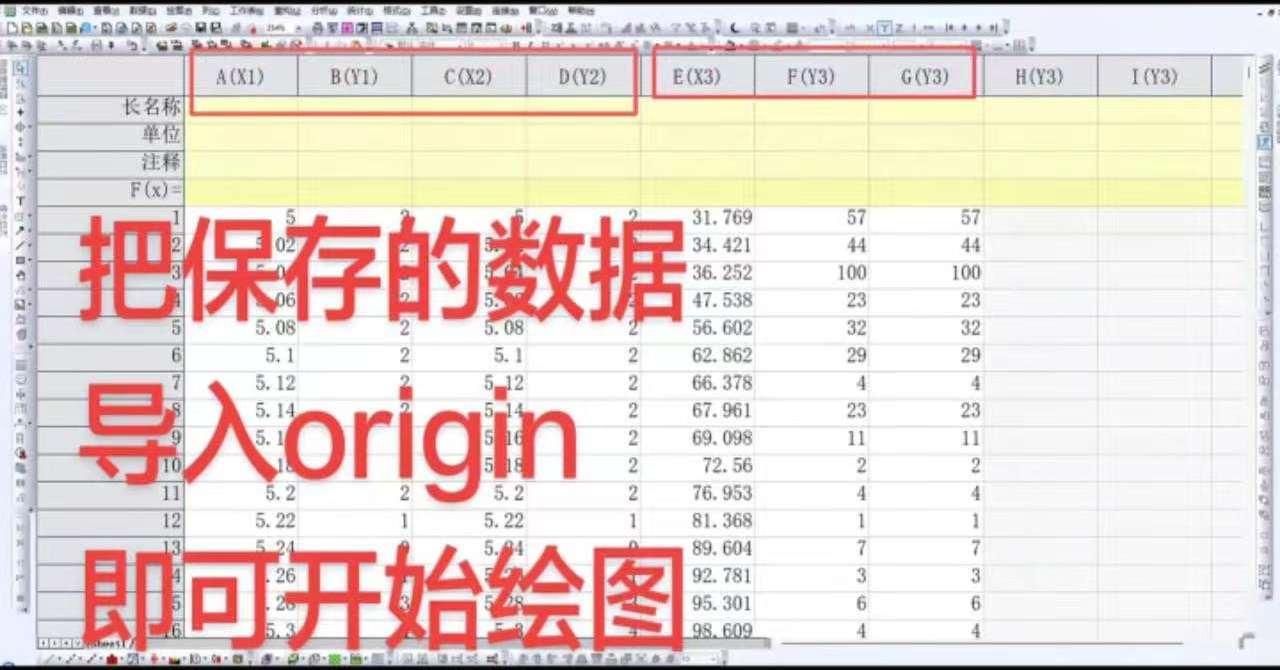Click value 5.22 in column C(X2)

coord(469,521)
